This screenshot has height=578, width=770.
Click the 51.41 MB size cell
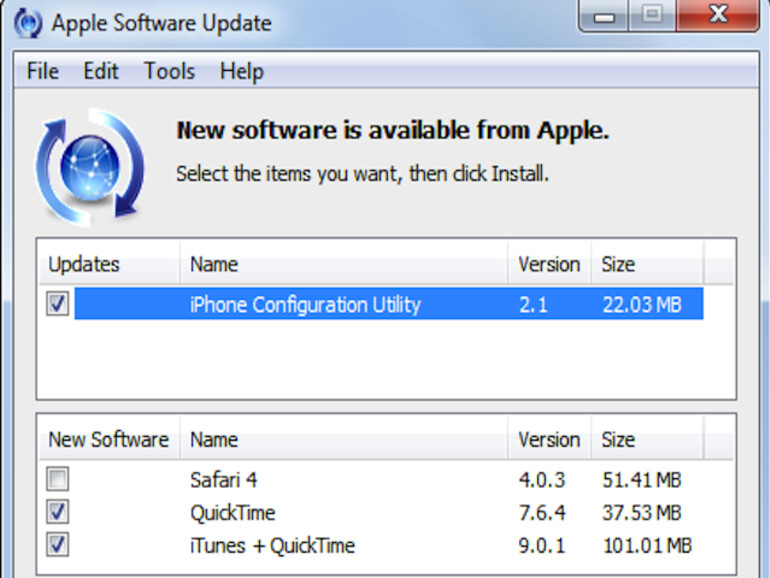click(x=642, y=480)
